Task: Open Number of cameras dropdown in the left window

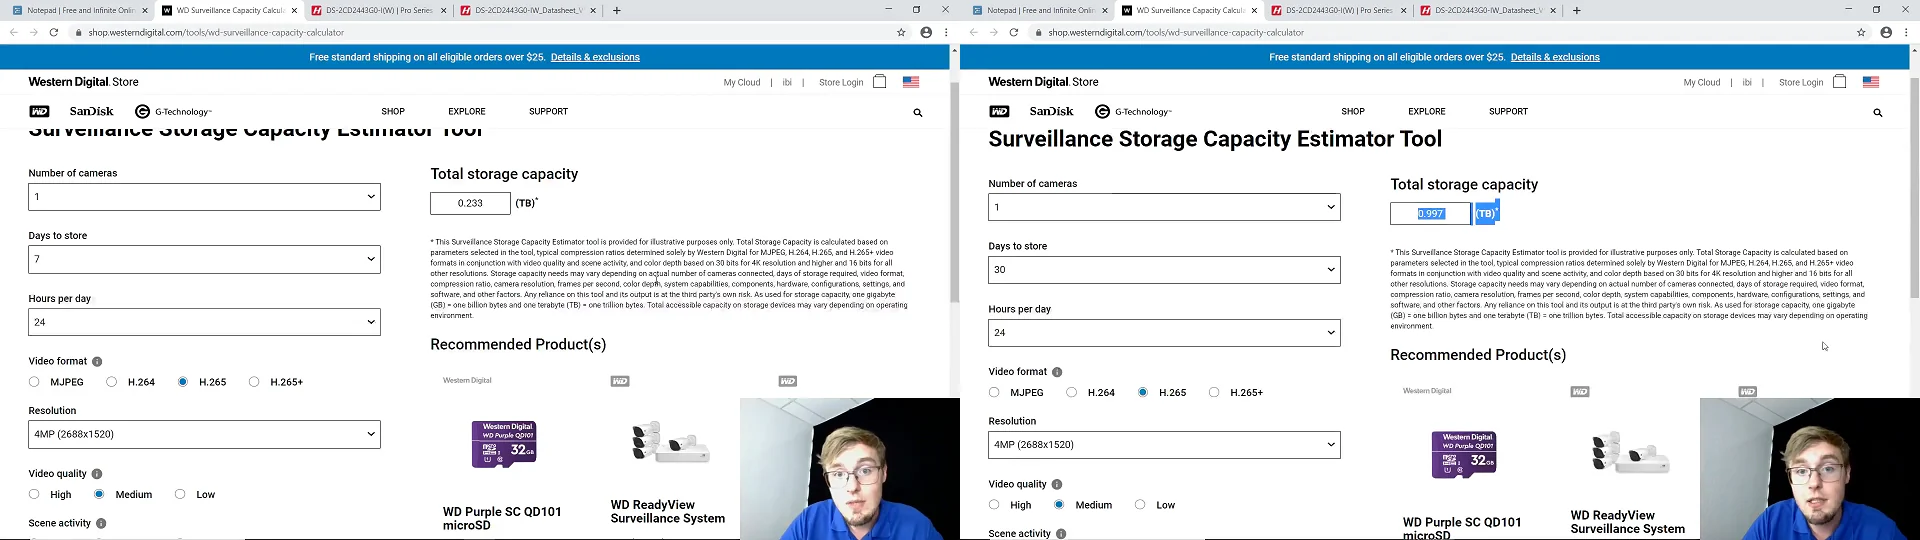Action: (204, 196)
